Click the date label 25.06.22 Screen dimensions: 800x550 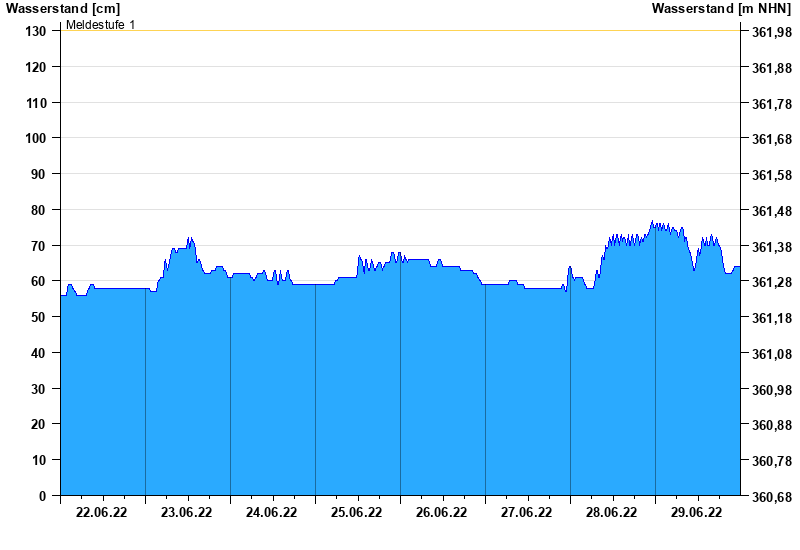356,512
